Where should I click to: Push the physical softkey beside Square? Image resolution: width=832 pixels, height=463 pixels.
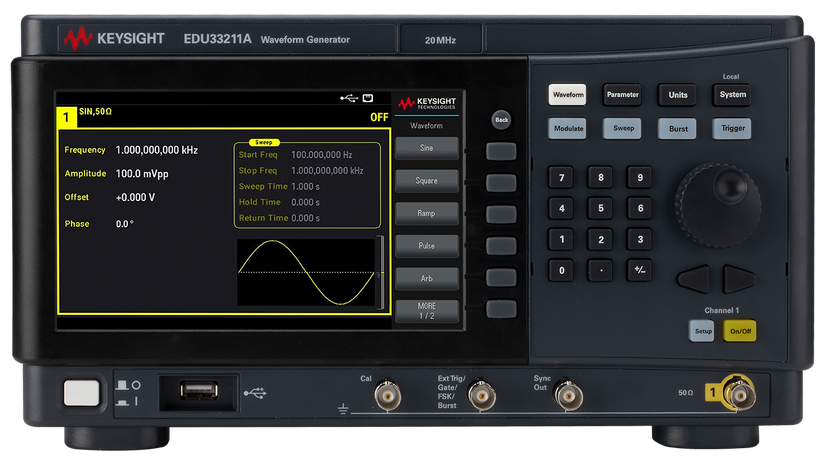(x=501, y=183)
